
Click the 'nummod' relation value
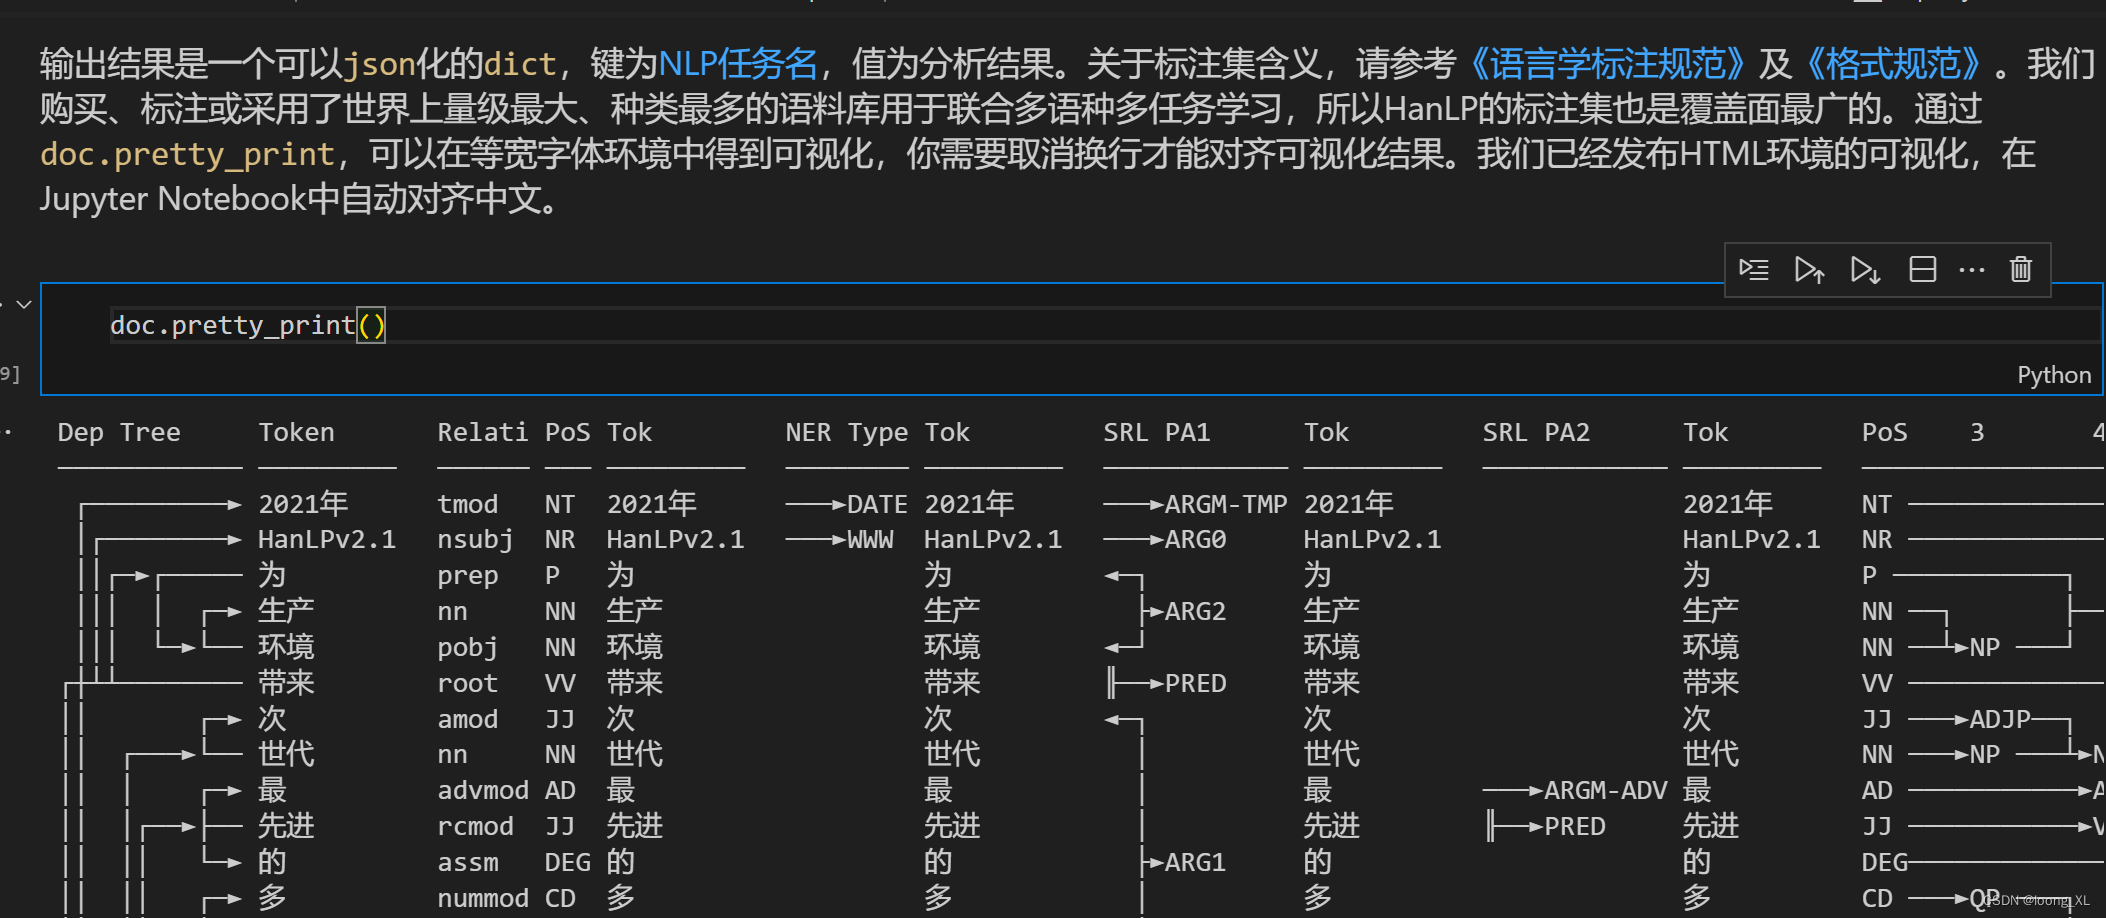[x=483, y=898]
